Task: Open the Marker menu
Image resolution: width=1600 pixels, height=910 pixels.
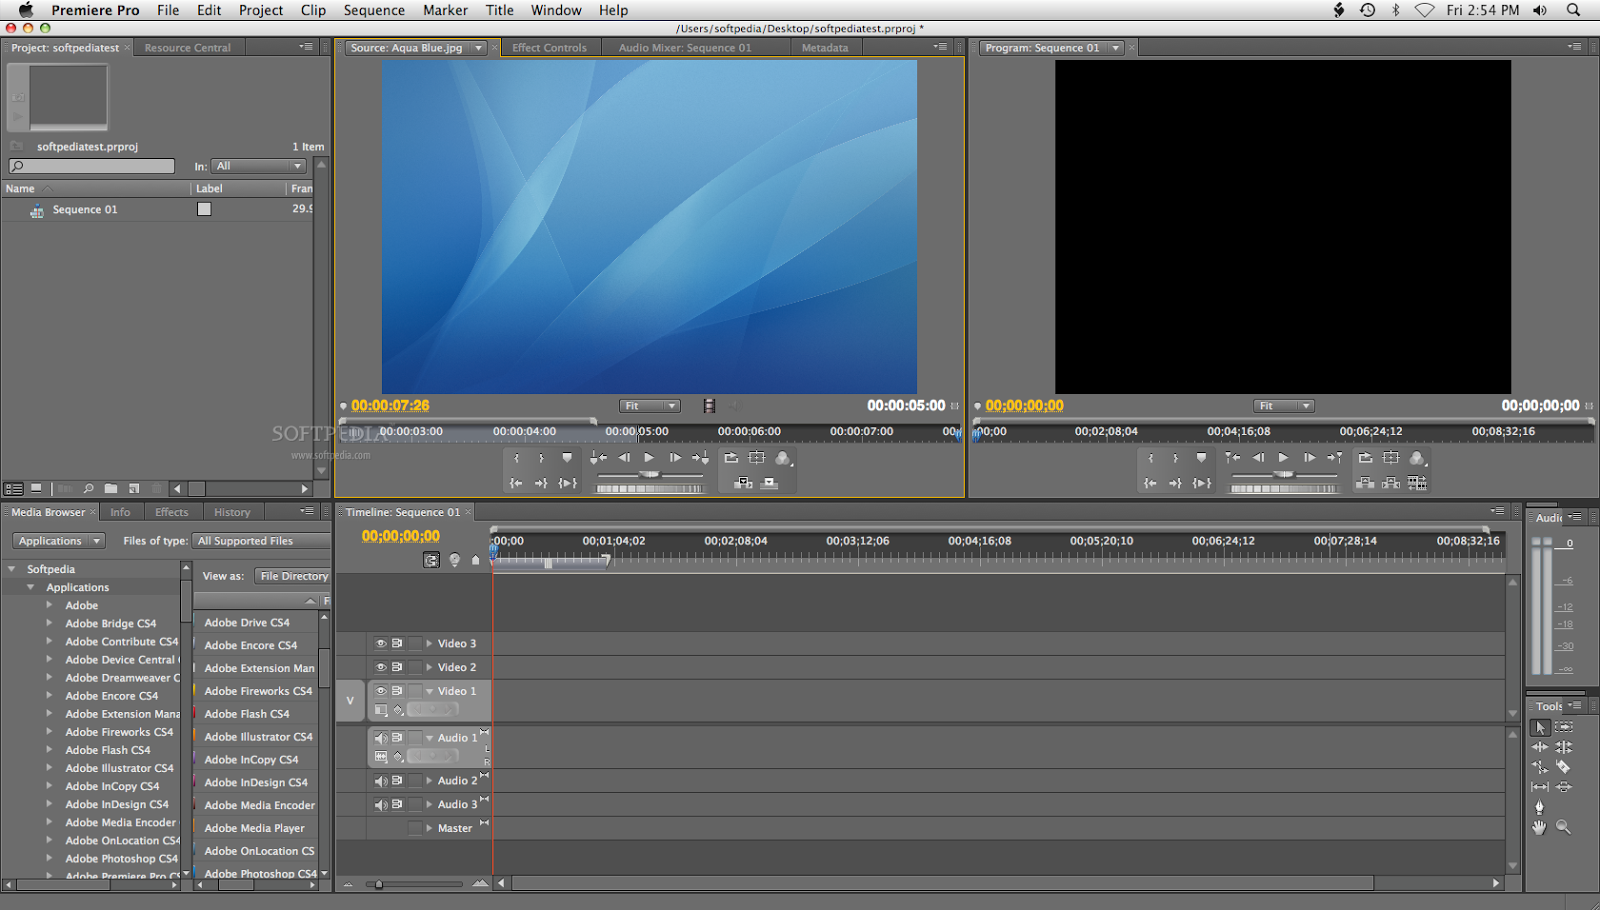Action: click(445, 10)
